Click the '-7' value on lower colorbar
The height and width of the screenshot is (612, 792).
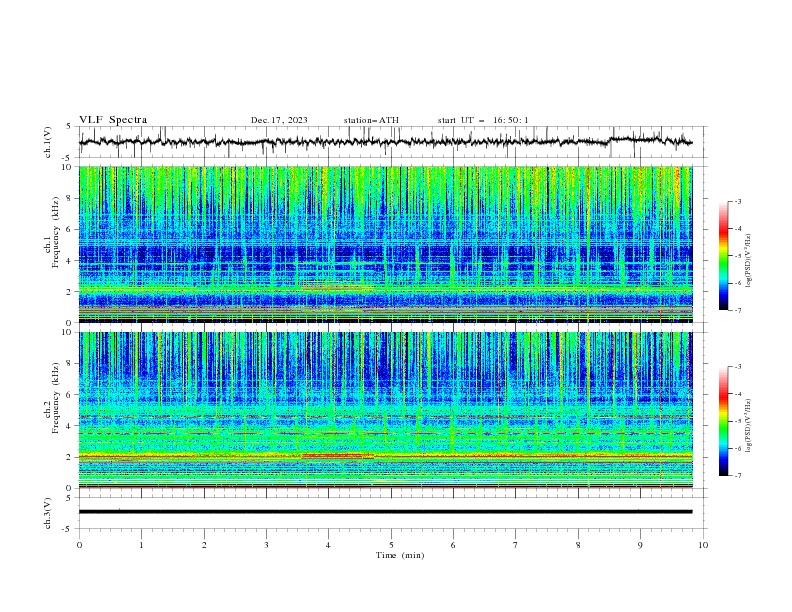(x=737, y=475)
